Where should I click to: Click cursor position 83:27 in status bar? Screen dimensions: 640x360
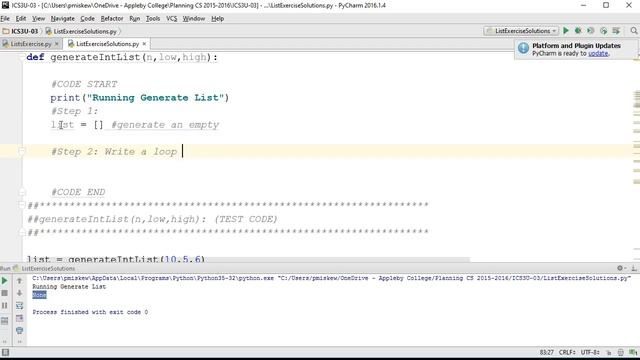click(547, 352)
